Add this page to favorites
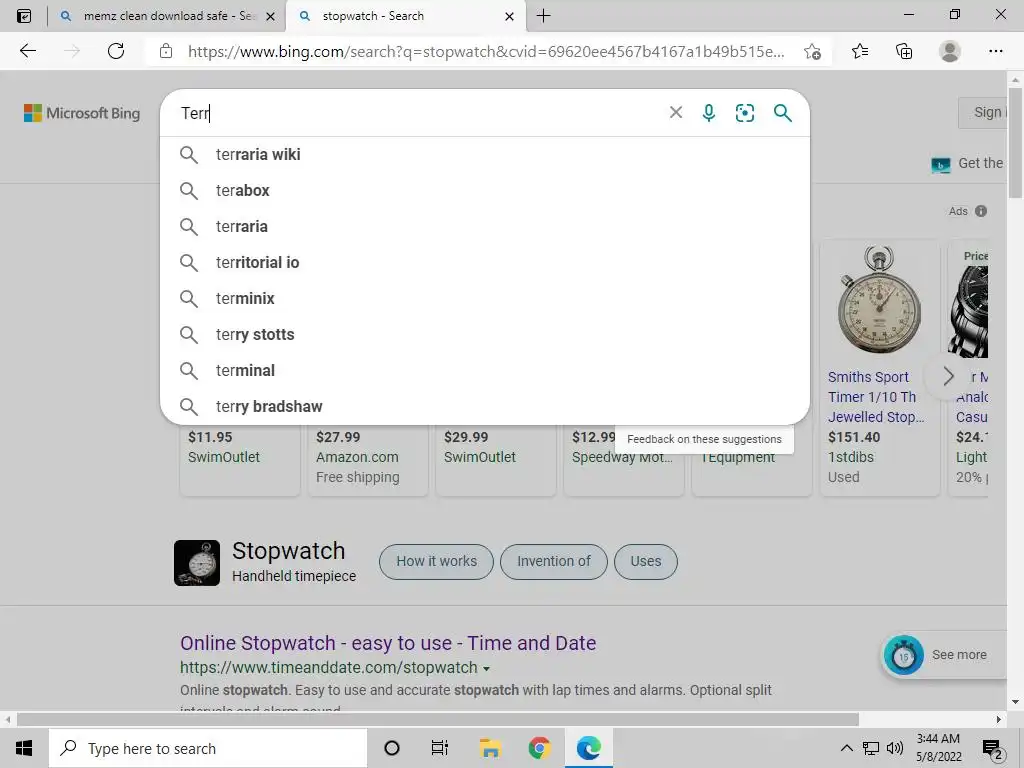Screen dimensions: 1024x768 812,51
